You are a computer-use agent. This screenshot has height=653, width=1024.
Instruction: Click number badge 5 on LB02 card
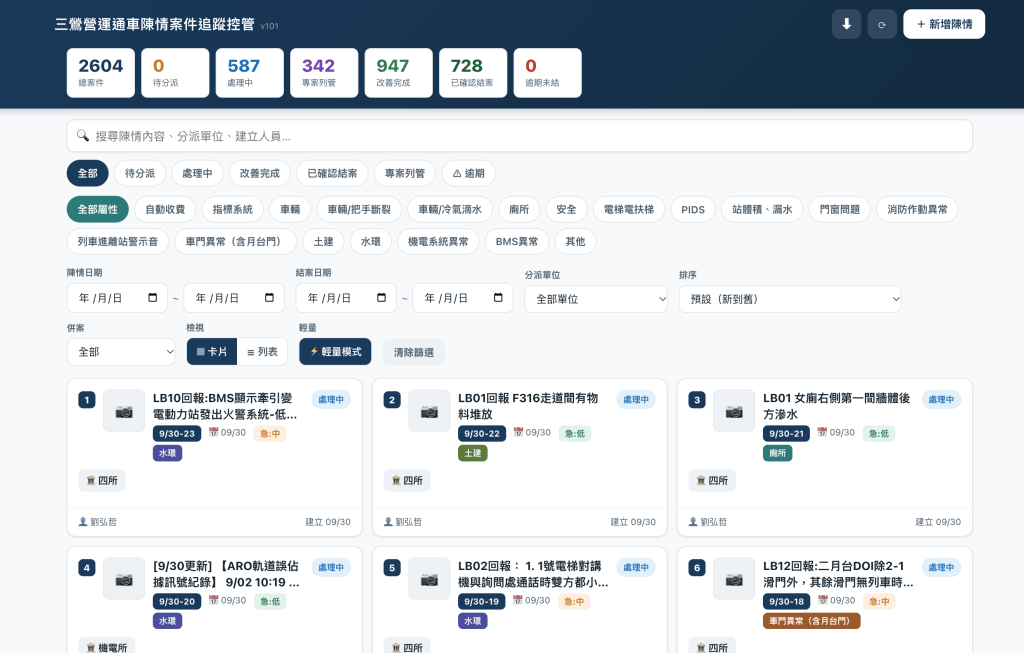pyautogui.click(x=392, y=567)
